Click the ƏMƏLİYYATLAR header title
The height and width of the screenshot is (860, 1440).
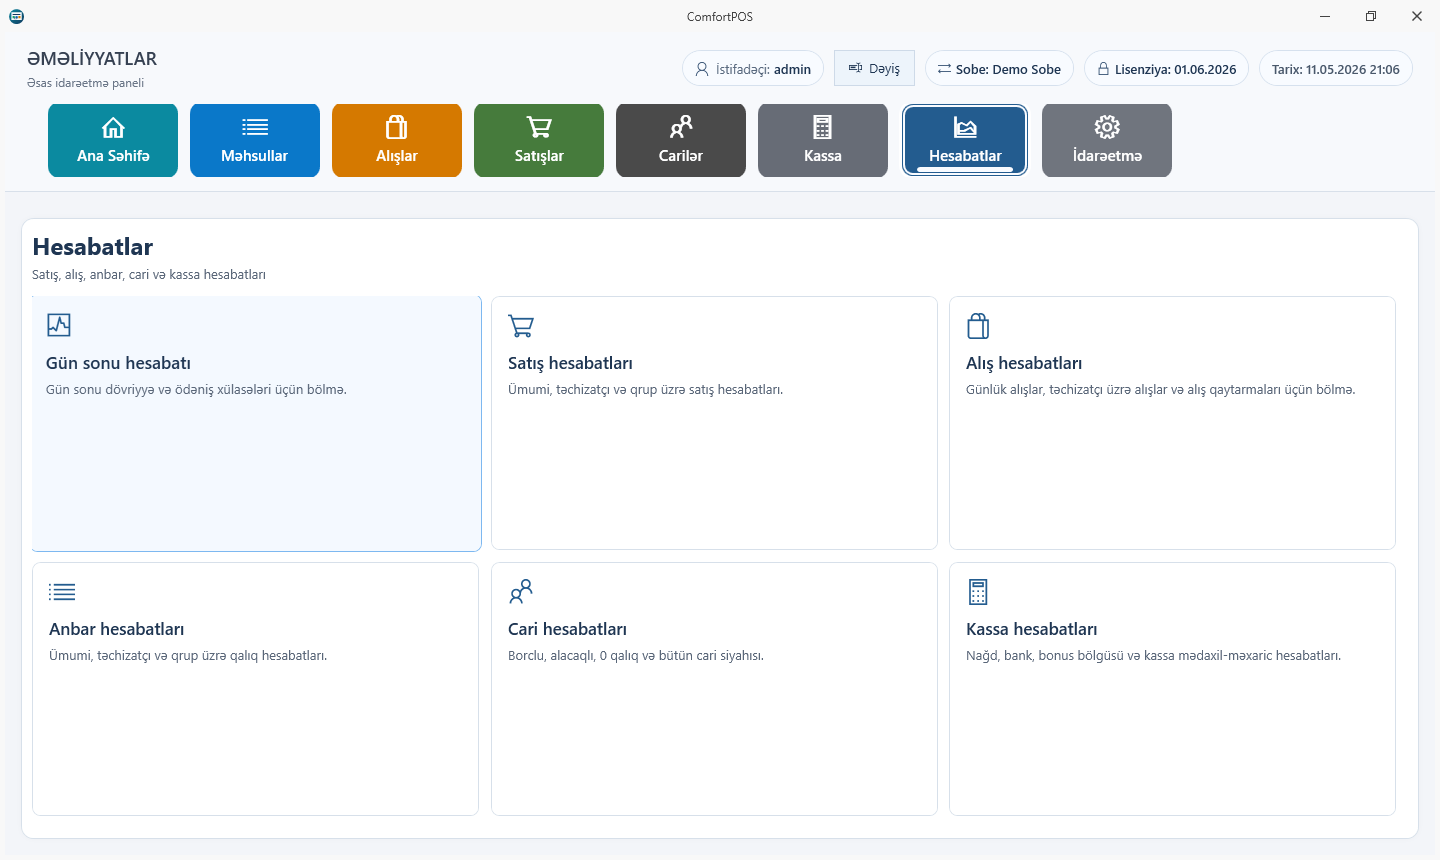[x=92, y=59]
